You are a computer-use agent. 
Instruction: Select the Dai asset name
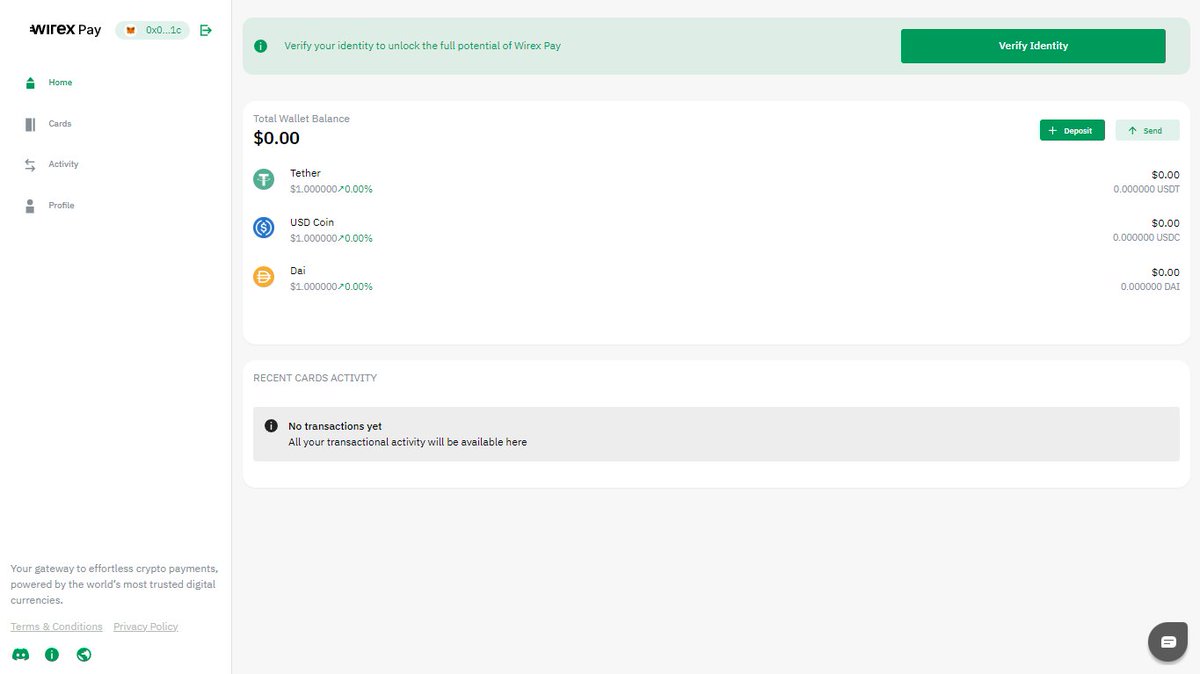[298, 271]
